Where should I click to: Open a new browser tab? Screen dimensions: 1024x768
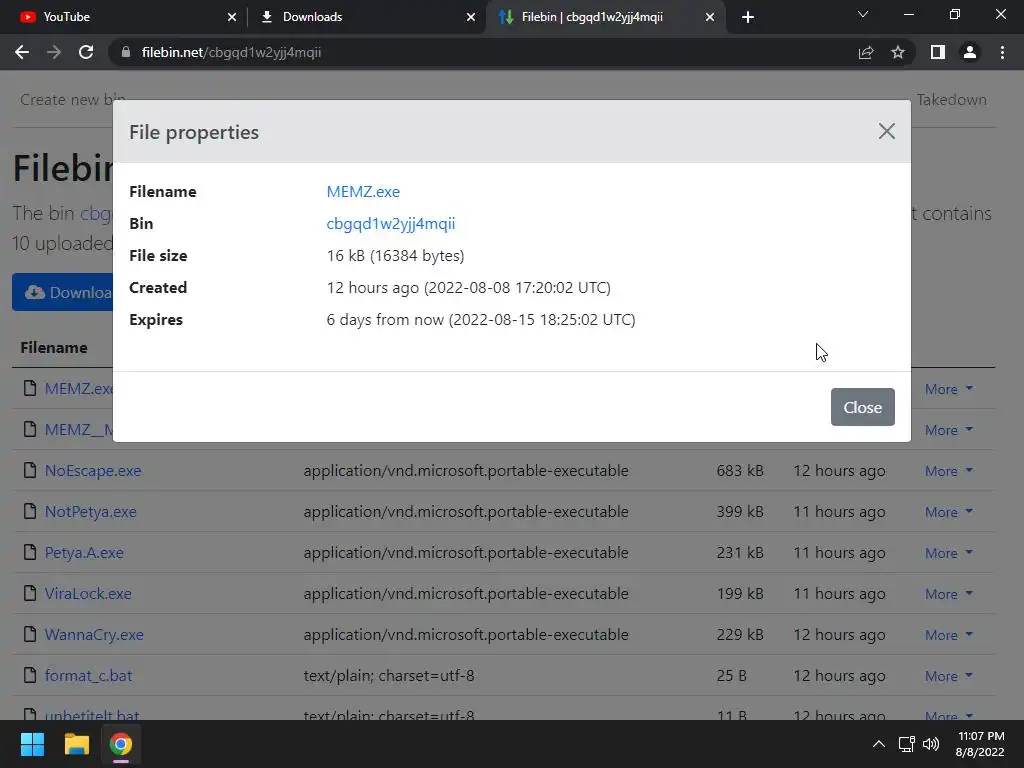click(748, 17)
